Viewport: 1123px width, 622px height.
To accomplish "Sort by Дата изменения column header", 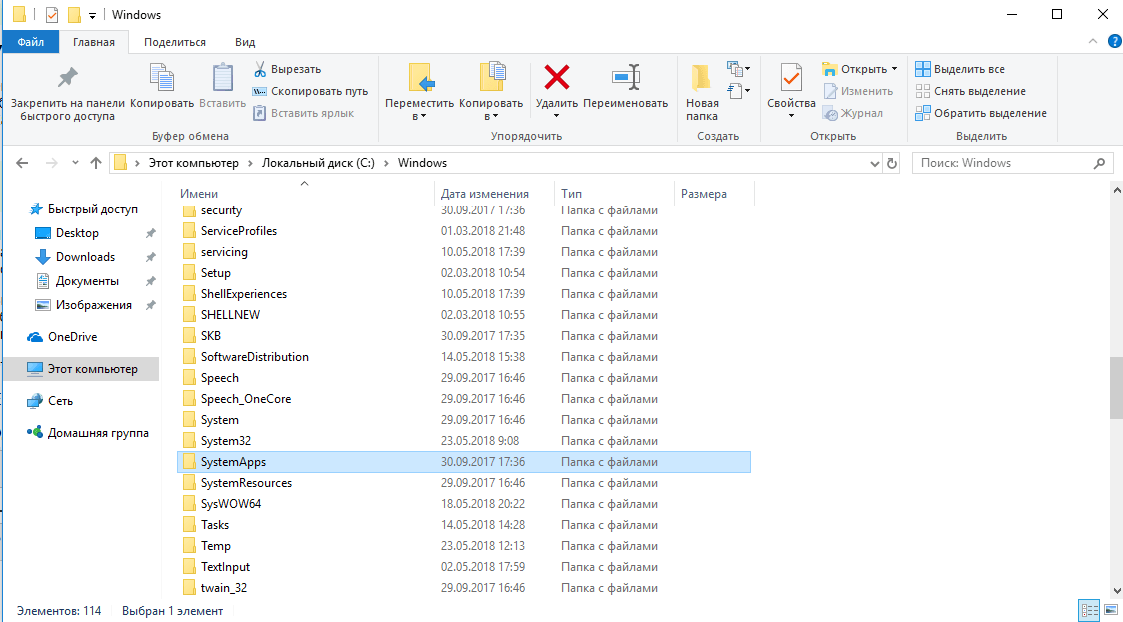I will 494,193.
